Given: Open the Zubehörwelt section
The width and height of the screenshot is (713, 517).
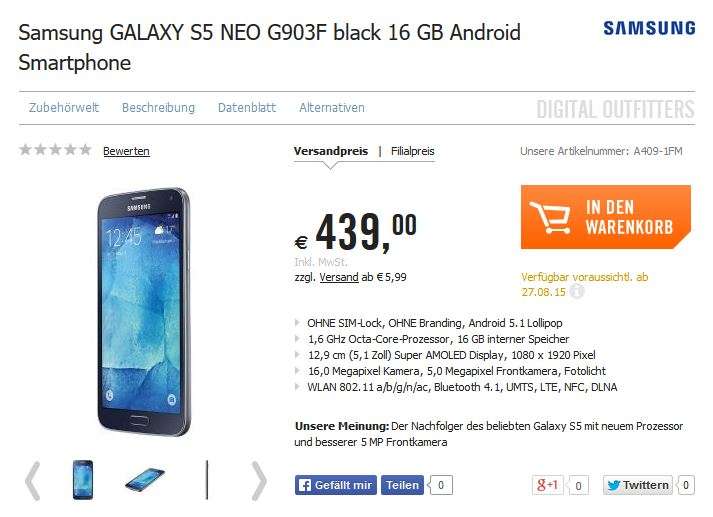Looking at the screenshot, I should 64,108.
